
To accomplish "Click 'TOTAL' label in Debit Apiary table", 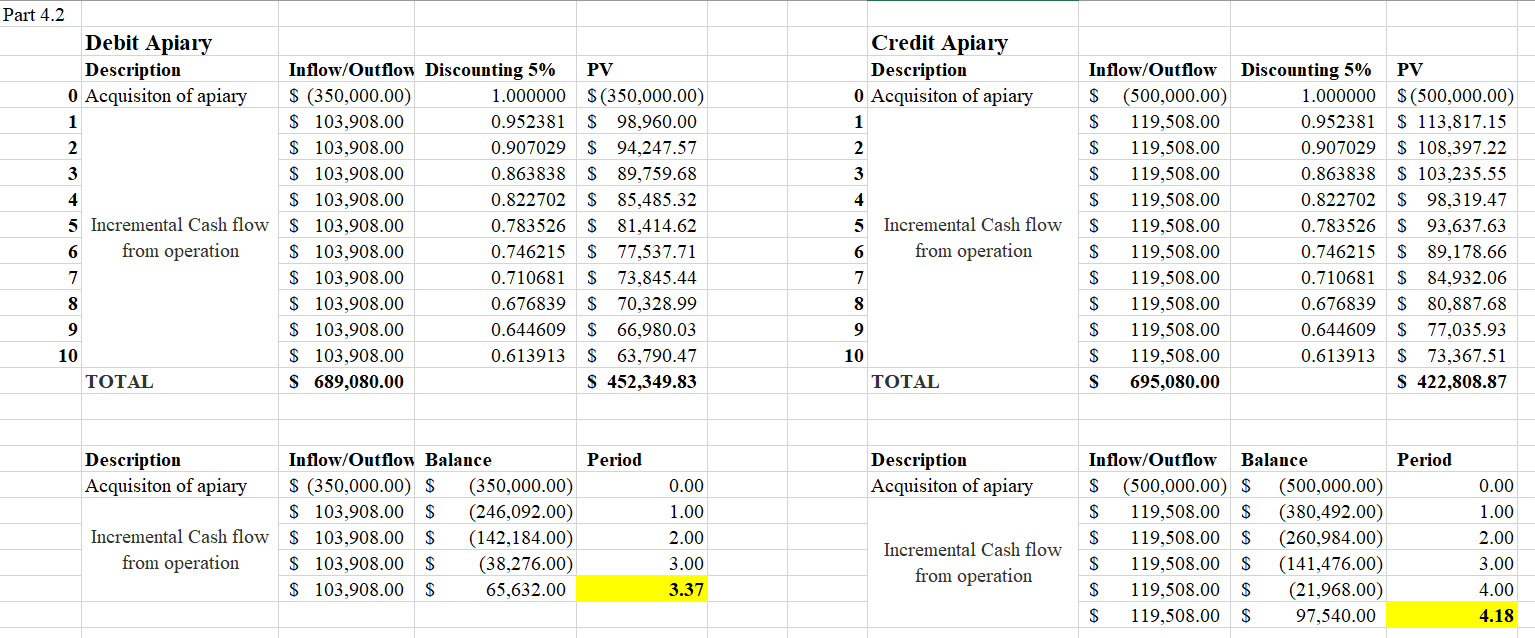I will pos(180,381).
